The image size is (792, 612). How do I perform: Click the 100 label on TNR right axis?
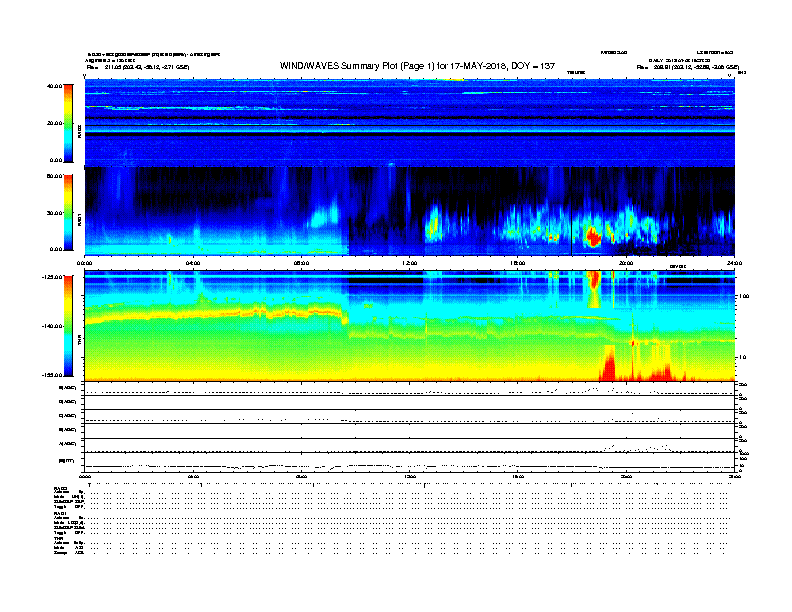pyautogui.click(x=743, y=296)
